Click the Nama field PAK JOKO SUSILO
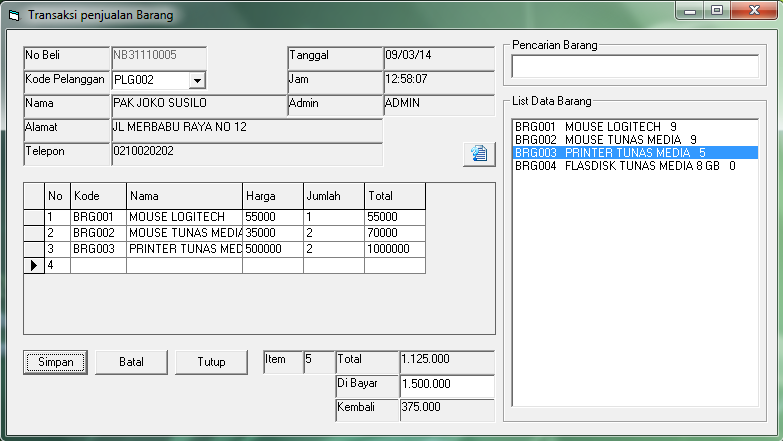 [x=199, y=105]
